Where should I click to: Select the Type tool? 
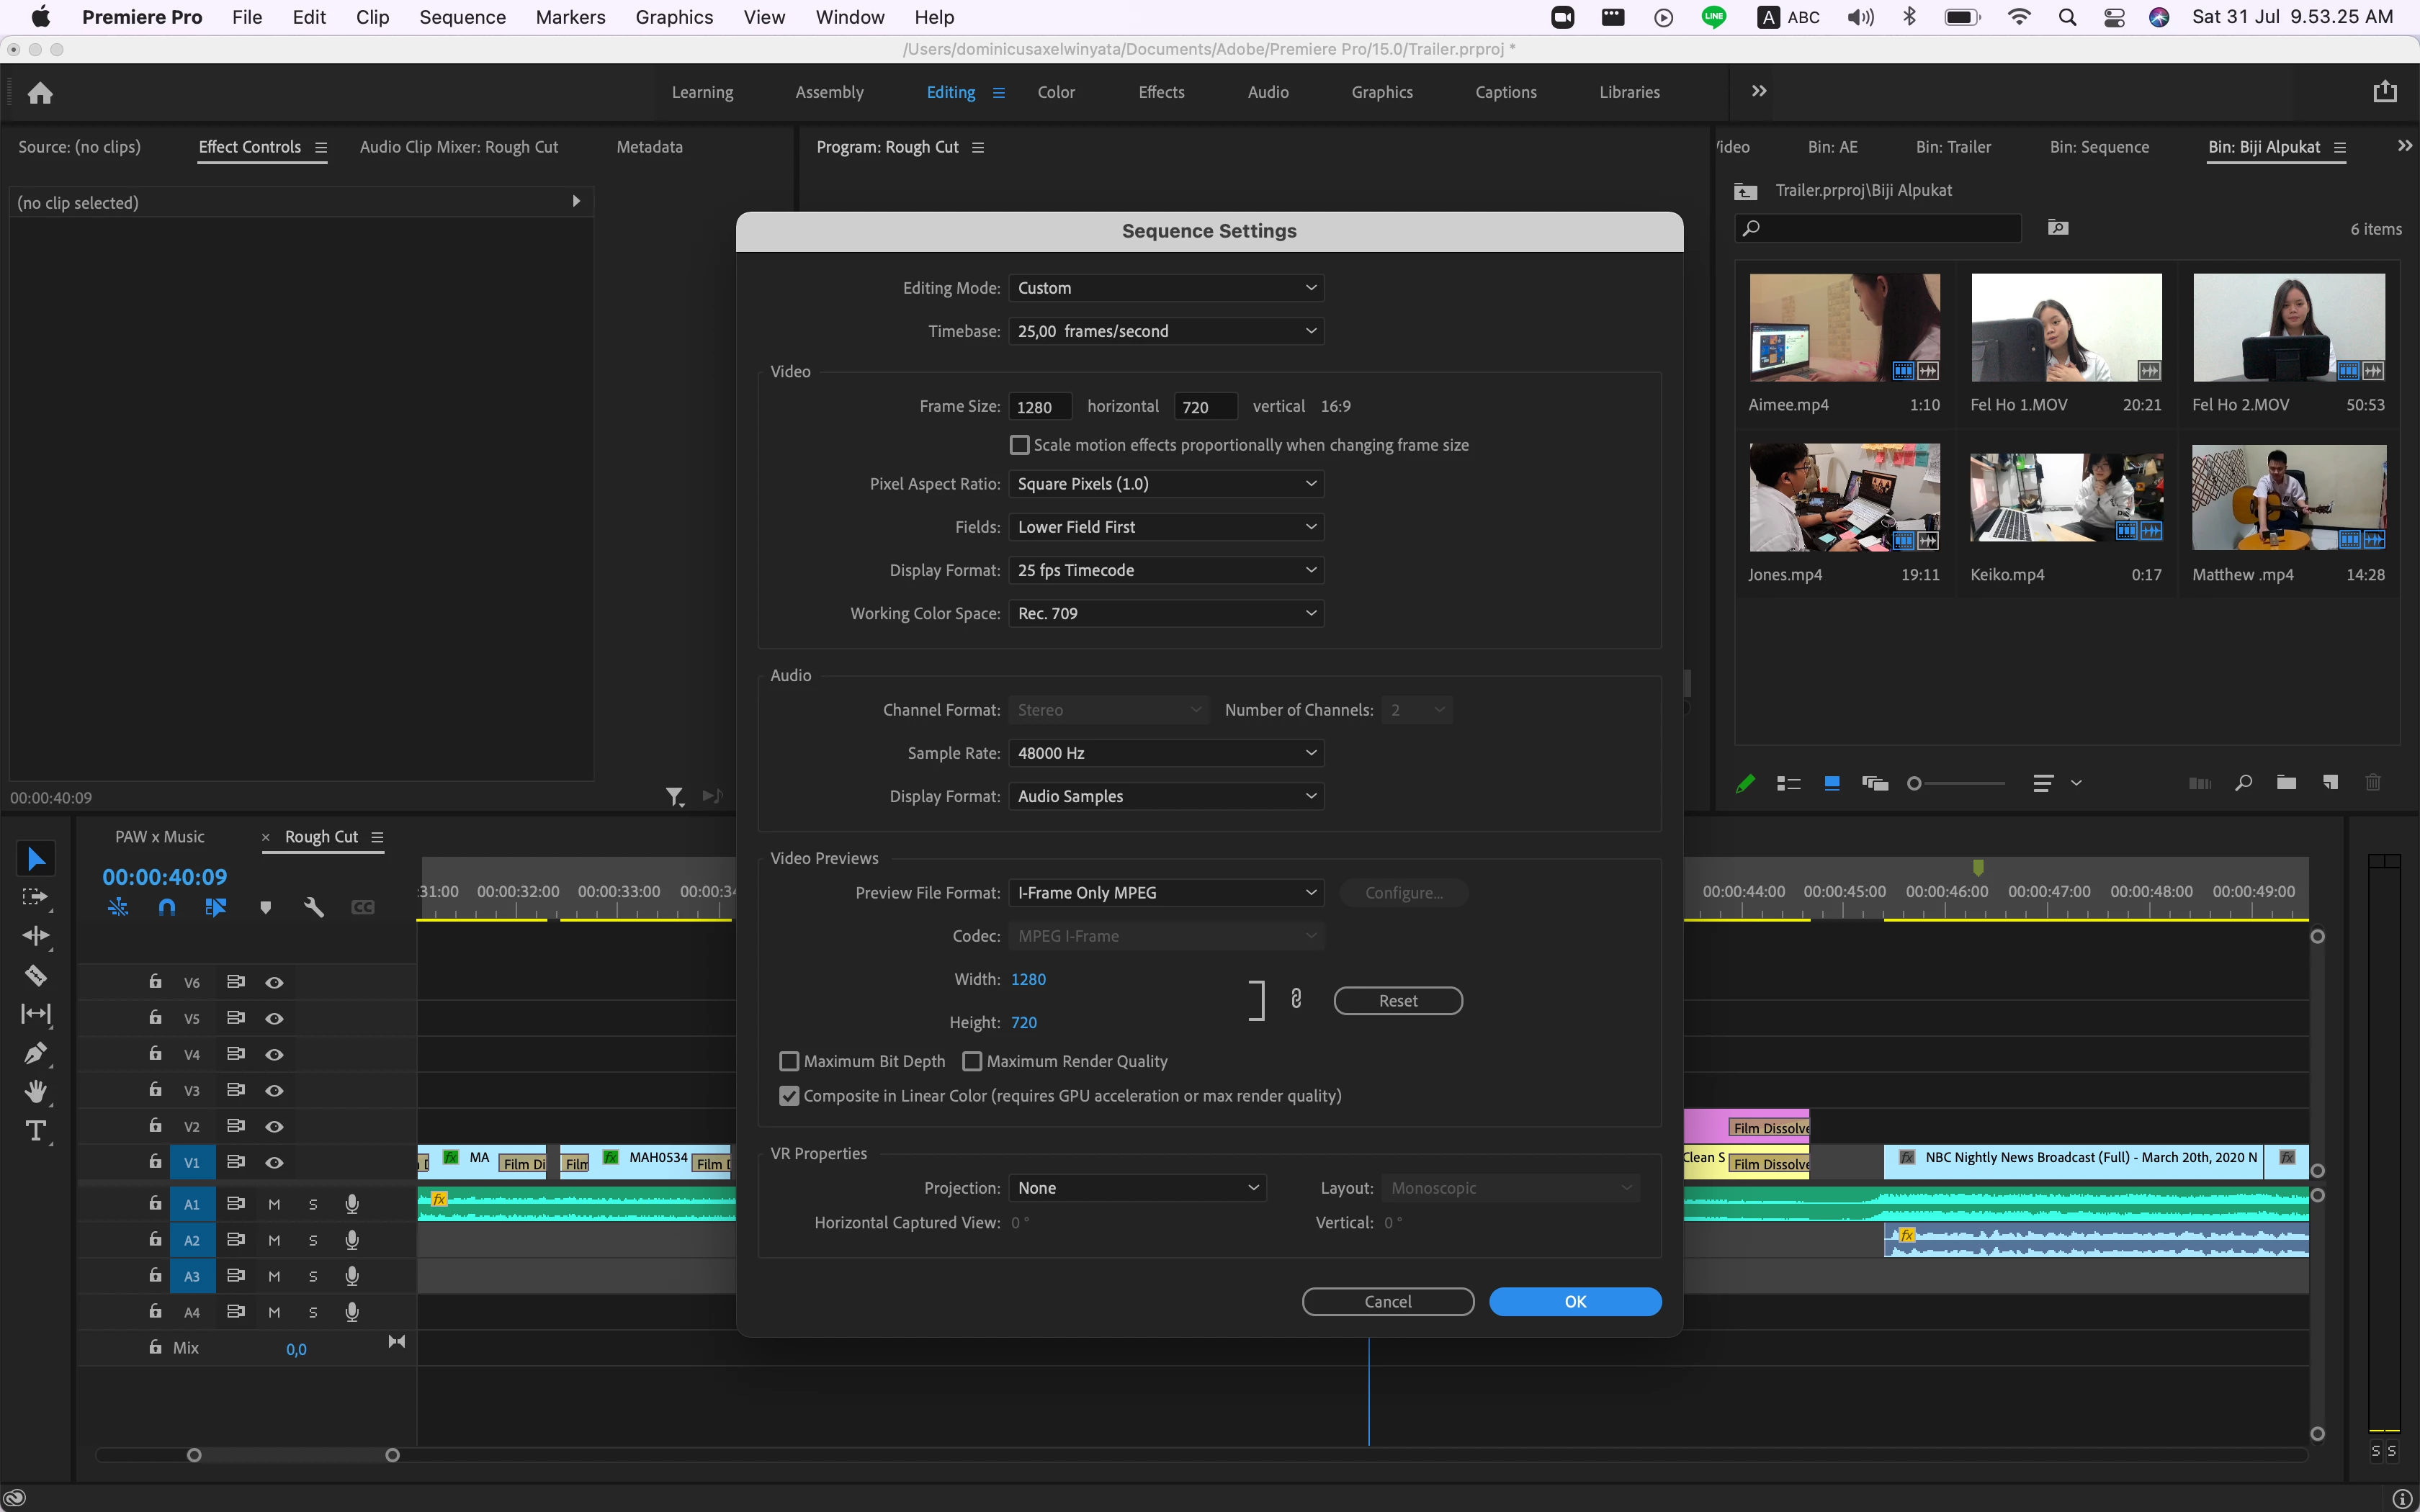tap(36, 1131)
